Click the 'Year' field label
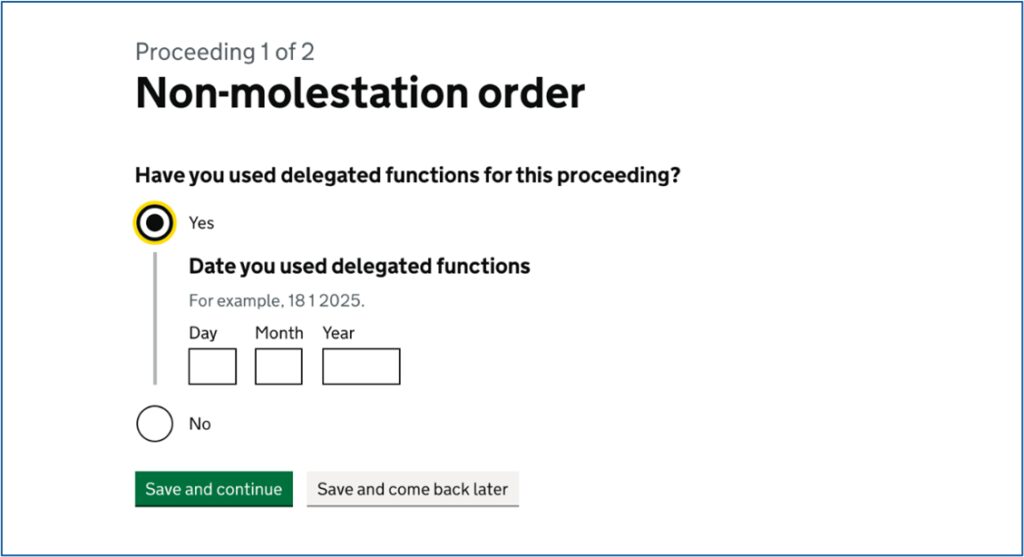 pos(338,333)
